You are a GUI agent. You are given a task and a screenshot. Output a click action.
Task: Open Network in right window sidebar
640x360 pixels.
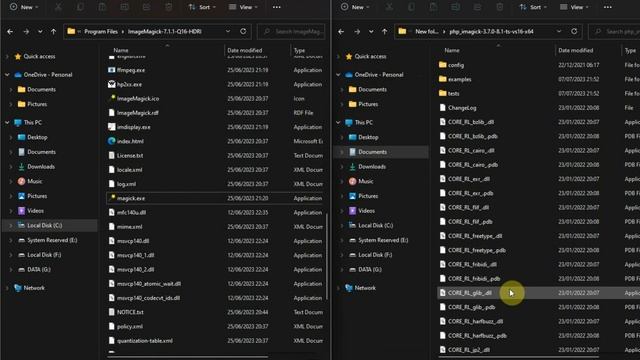coord(365,288)
